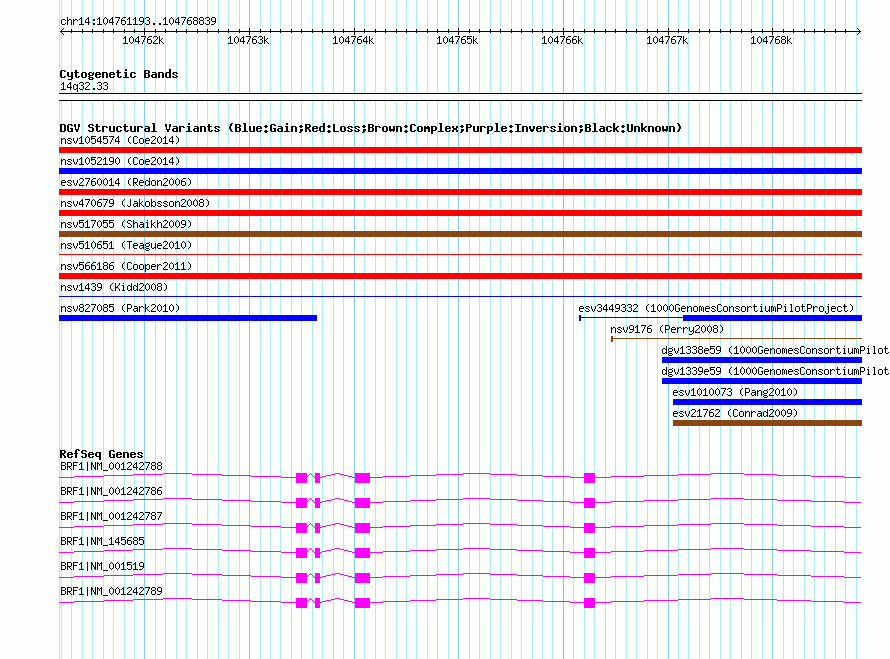Image resolution: width=890 pixels, height=659 pixels.
Task: Open the nsv9176 (Perry2008) variant label
Action: pos(666,329)
